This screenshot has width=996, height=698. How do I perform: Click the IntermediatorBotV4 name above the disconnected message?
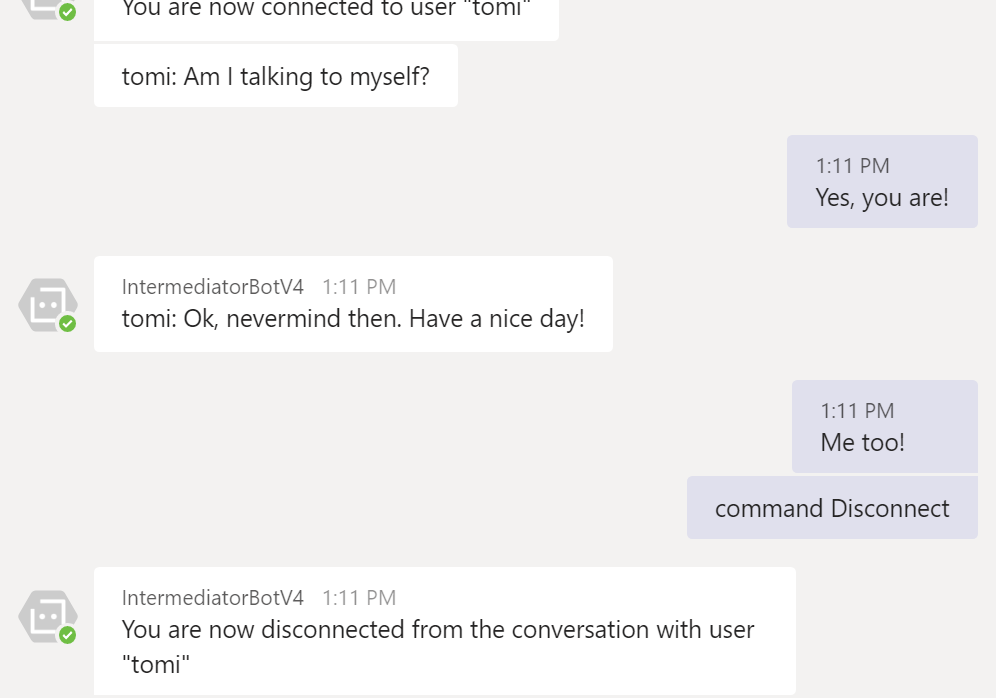(x=213, y=598)
